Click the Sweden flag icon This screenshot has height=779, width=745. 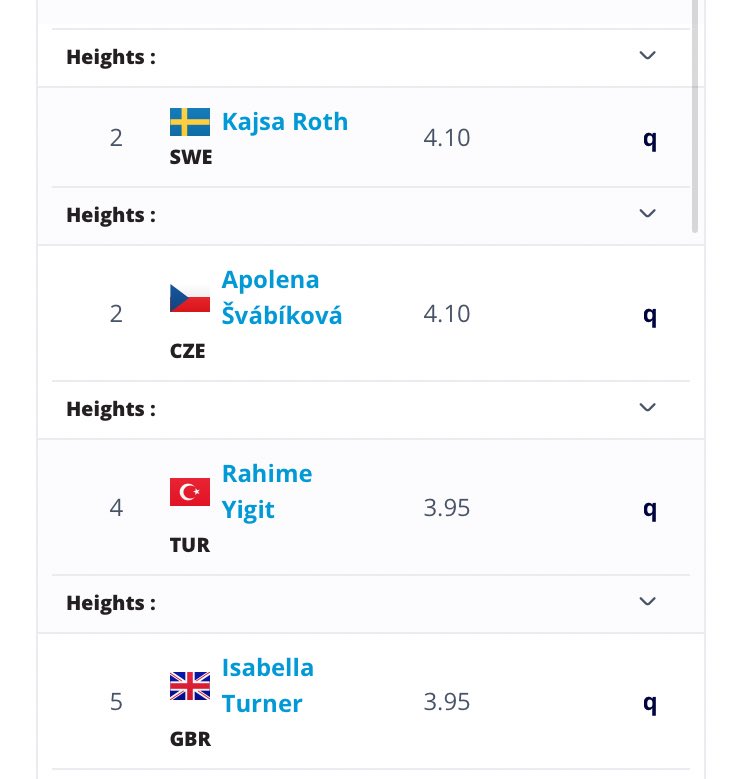pos(190,122)
